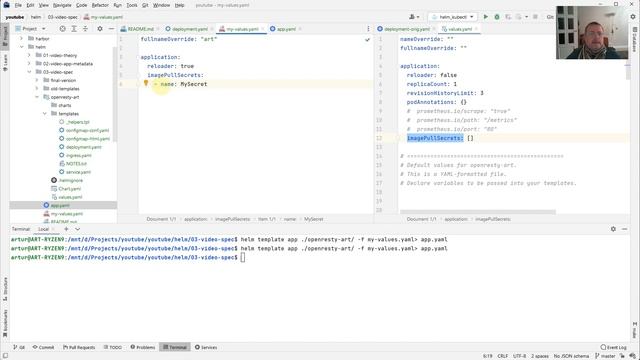
Task: Open Project panel options gear
Action: [x=100, y=29]
